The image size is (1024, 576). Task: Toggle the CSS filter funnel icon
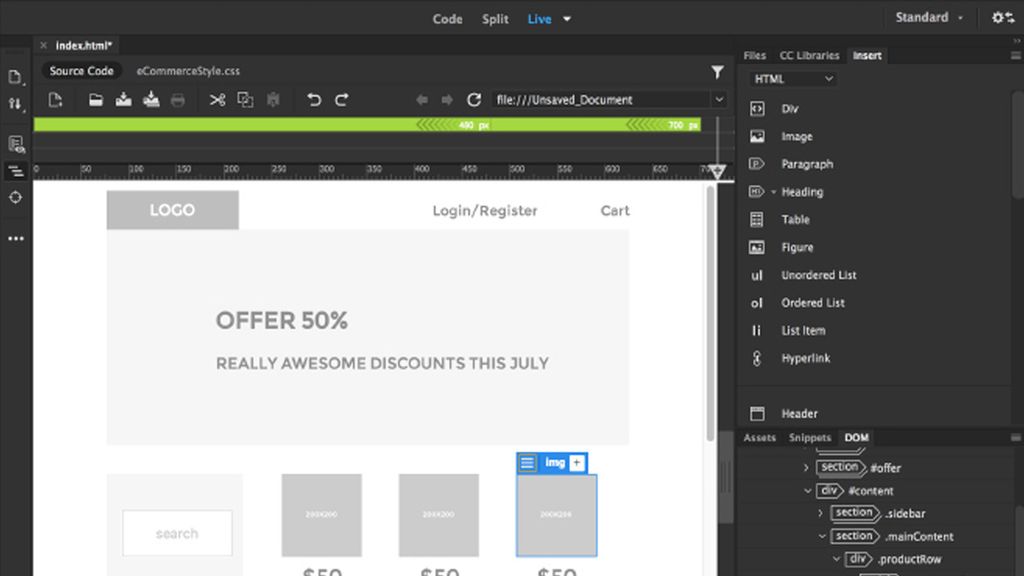tap(717, 71)
